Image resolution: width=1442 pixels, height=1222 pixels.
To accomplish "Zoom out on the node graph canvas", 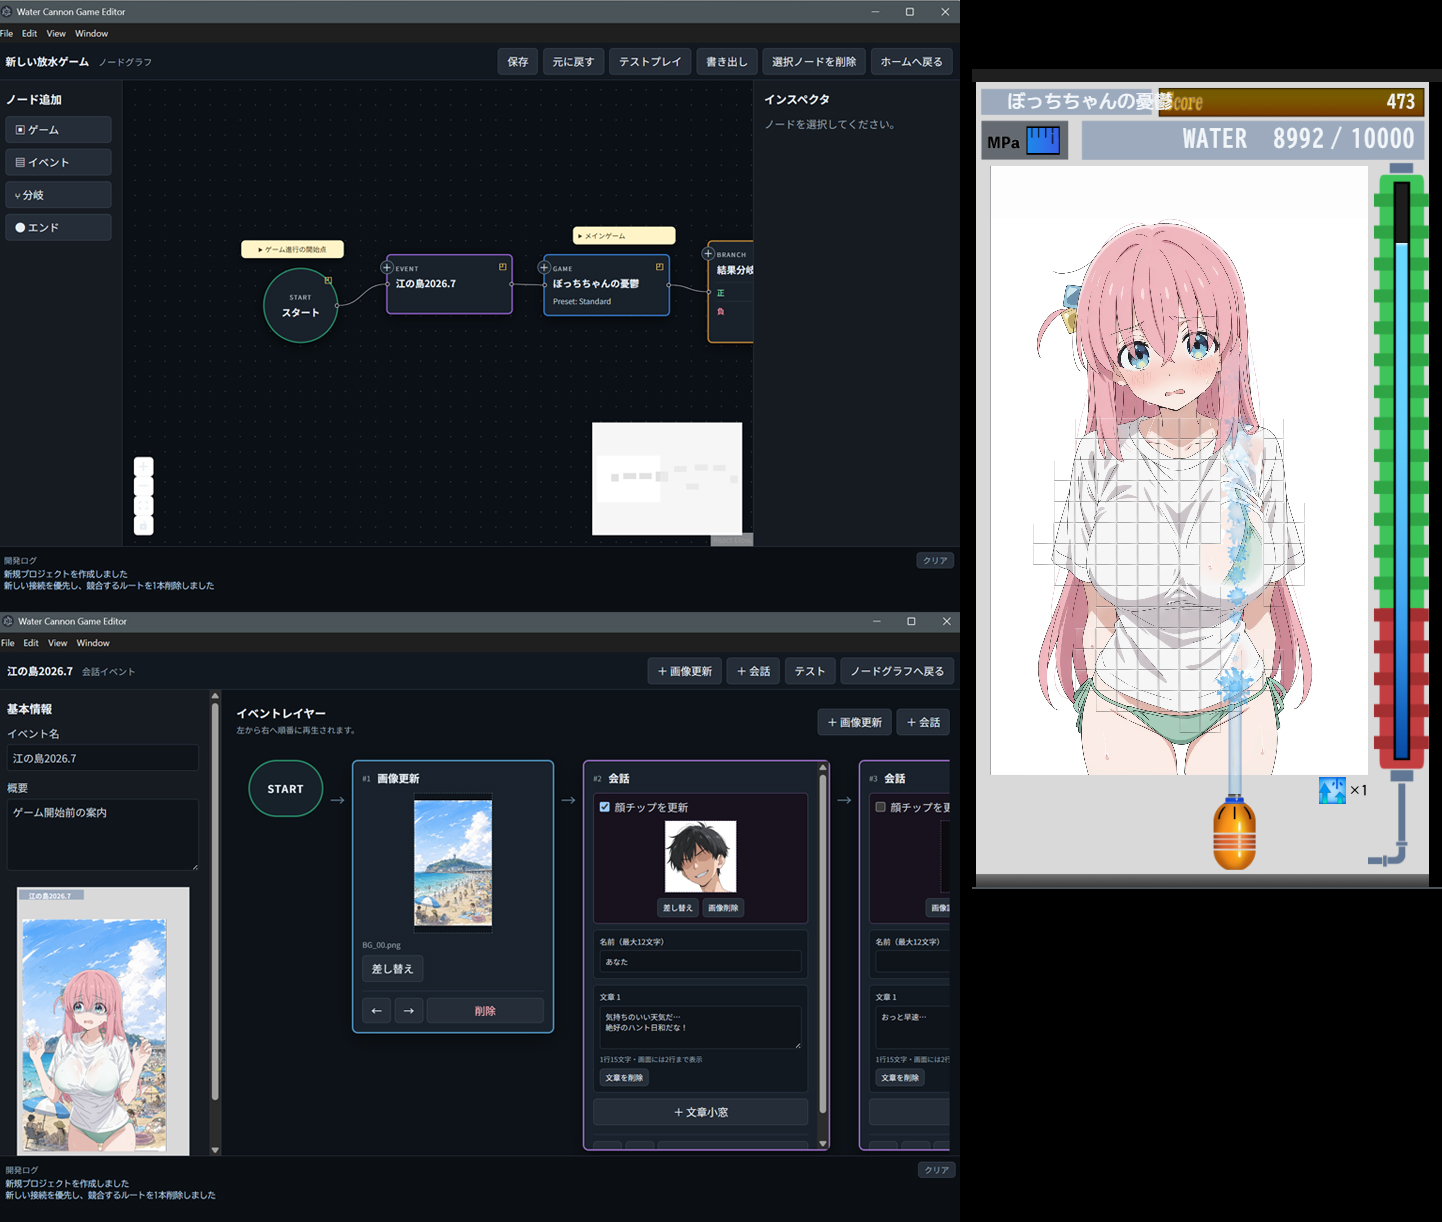I will coord(144,486).
